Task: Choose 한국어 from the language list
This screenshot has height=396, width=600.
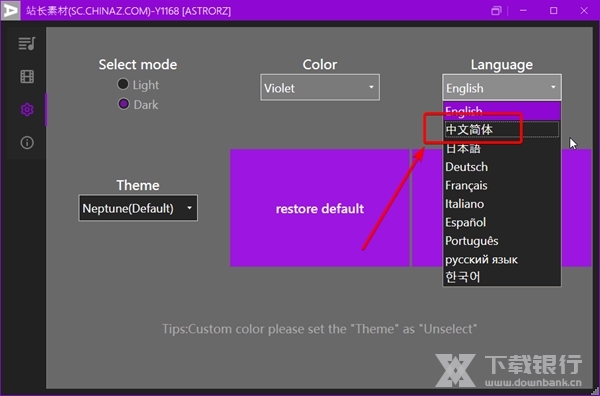Action: pyautogui.click(x=502, y=277)
